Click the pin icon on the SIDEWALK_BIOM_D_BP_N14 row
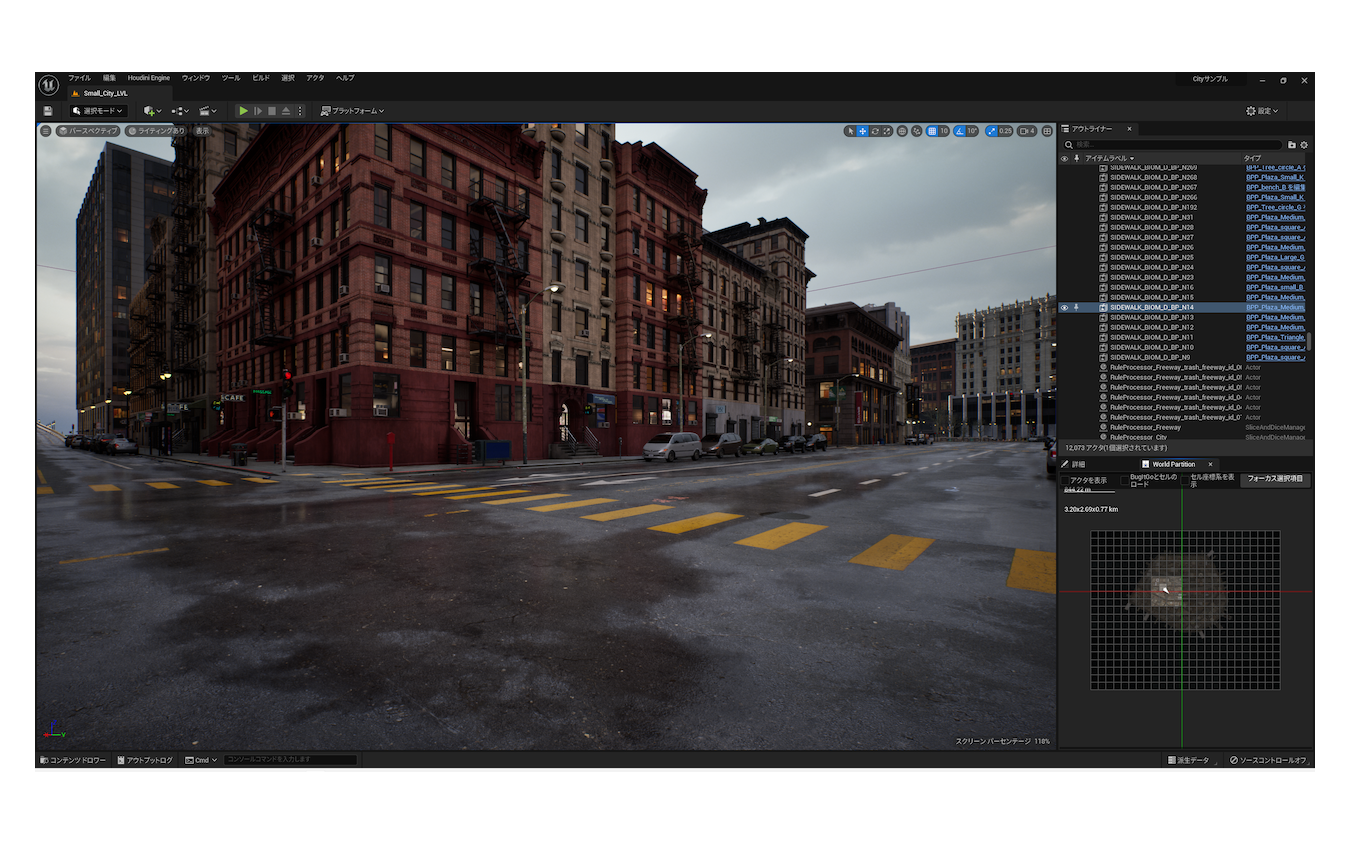Viewport: 1350px width, 844px height. click(1076, 307)
